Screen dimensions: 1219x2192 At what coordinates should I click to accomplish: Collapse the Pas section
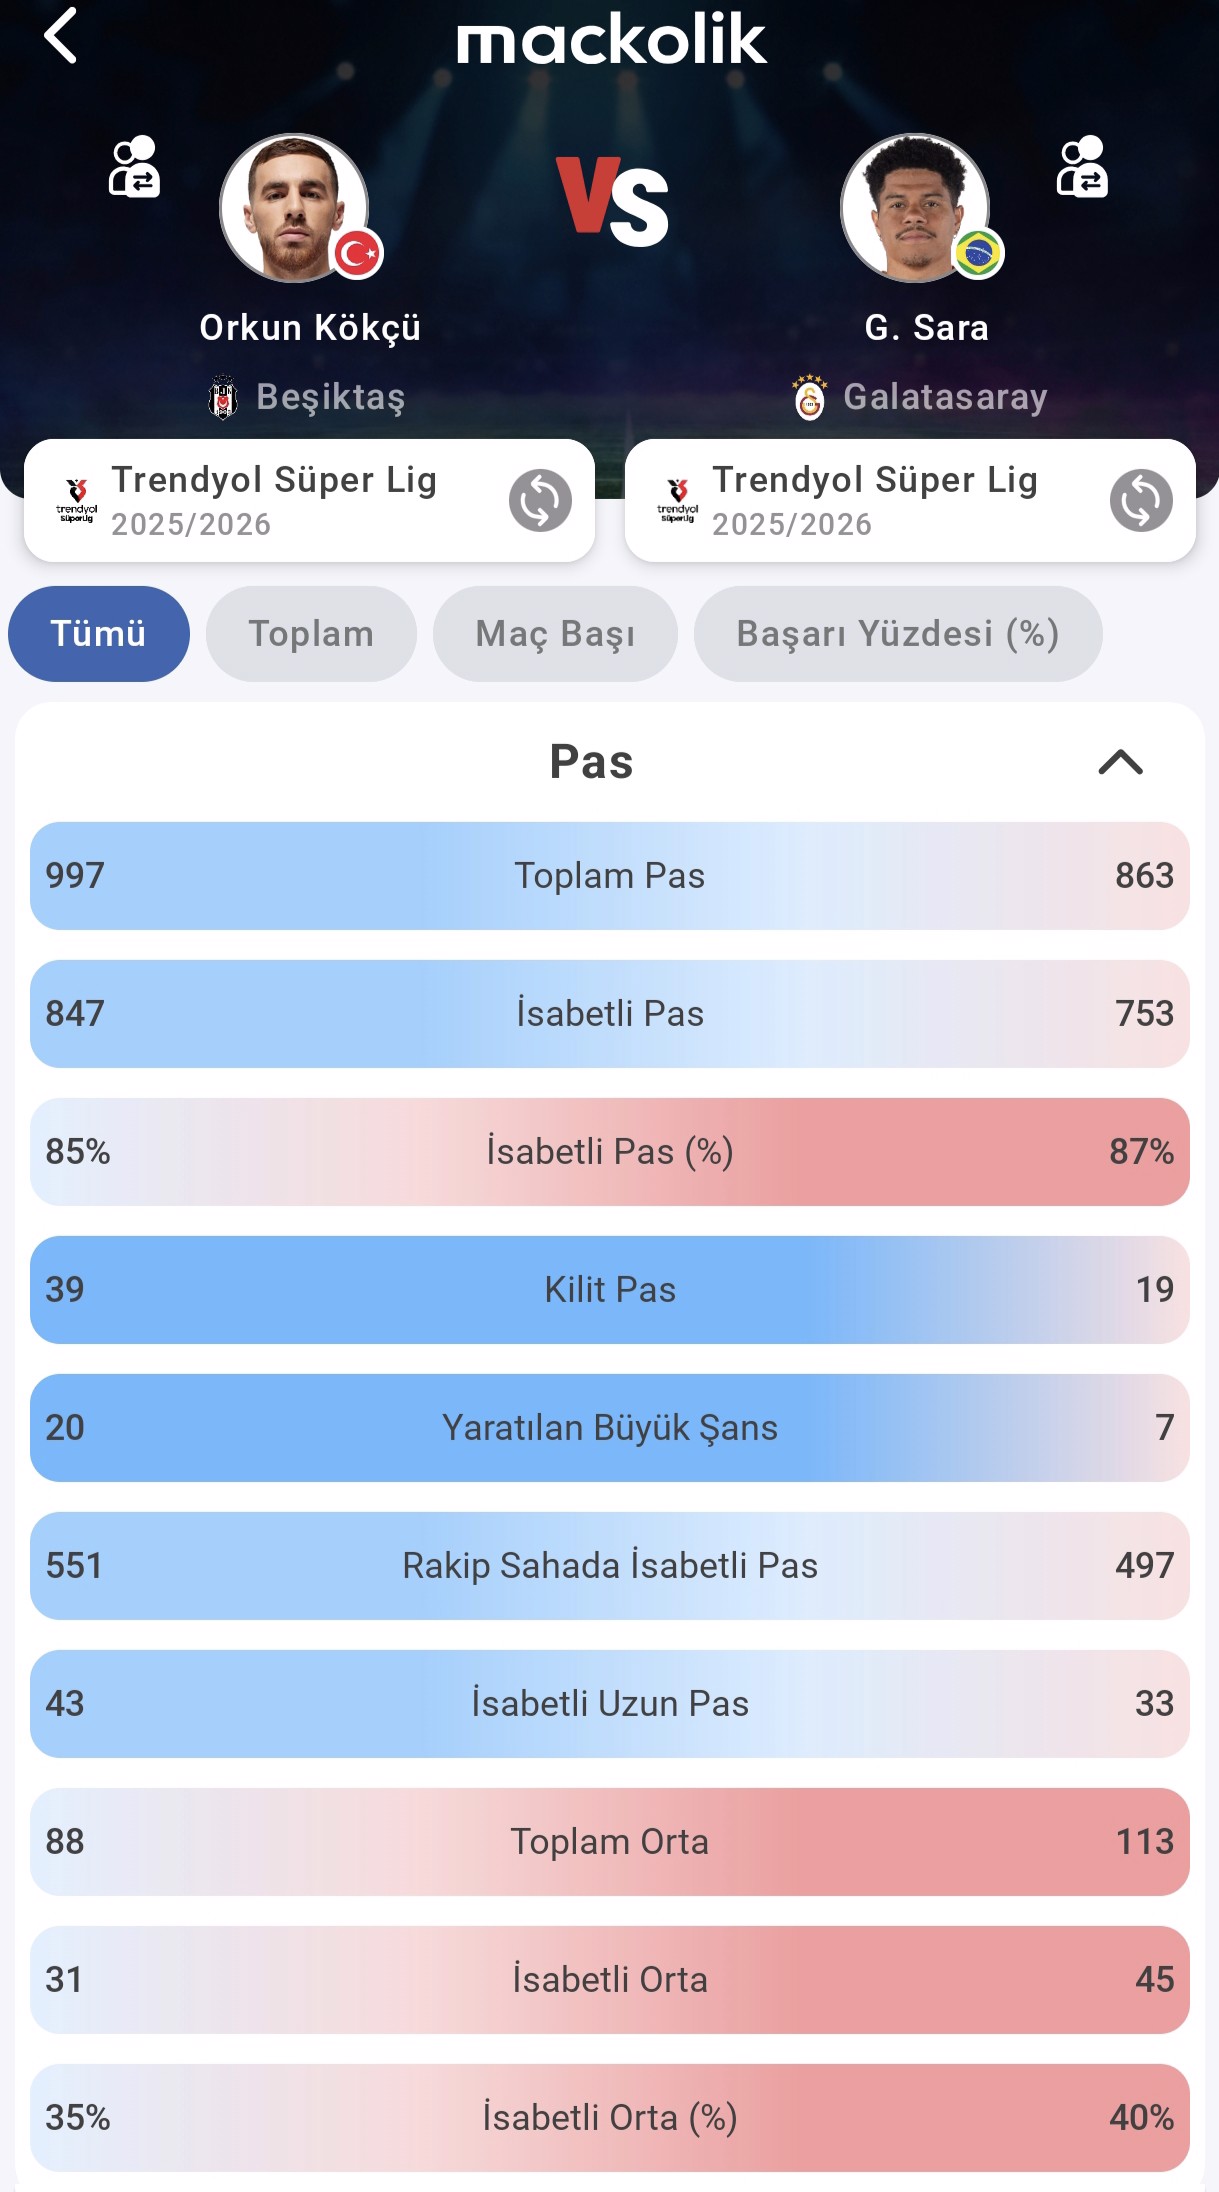tap(1120, 762)
